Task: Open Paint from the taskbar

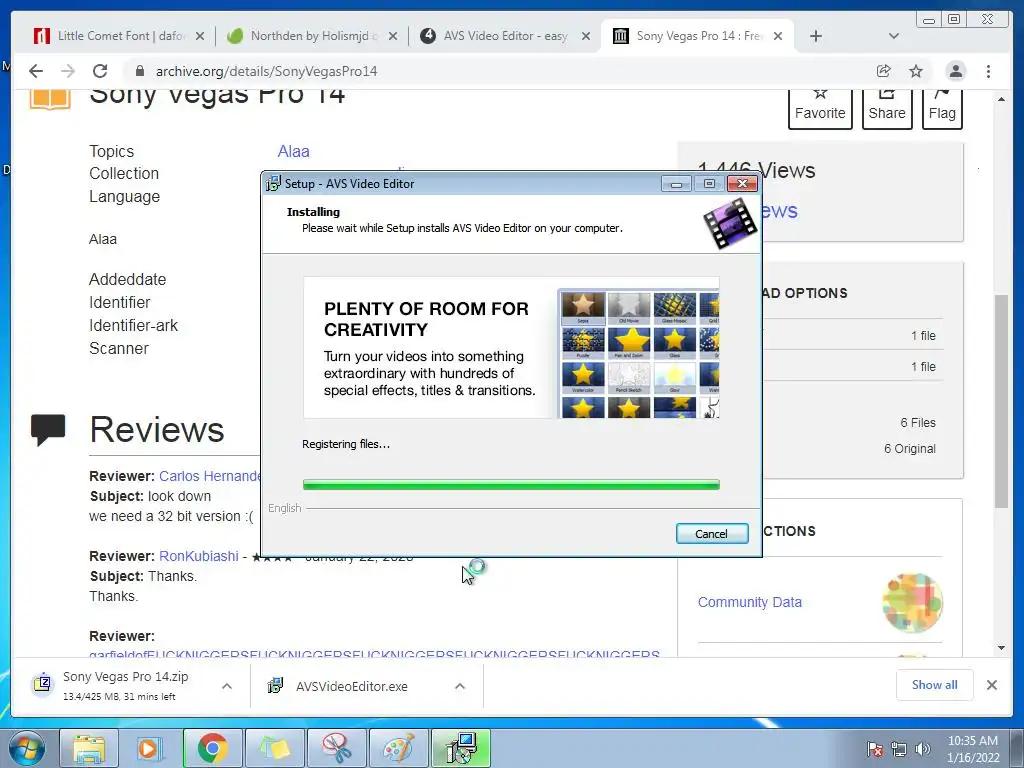Action: point(398,748)
